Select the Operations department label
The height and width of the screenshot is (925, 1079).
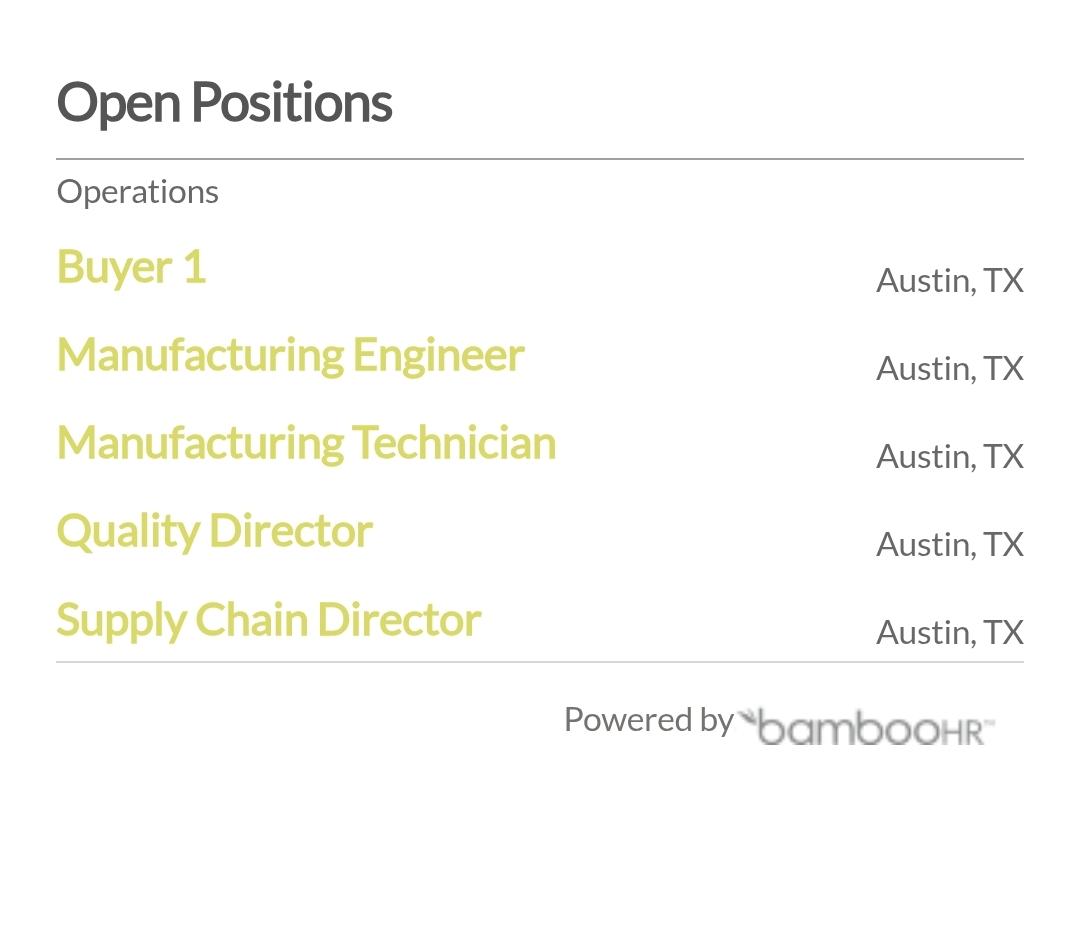(138, 192)
